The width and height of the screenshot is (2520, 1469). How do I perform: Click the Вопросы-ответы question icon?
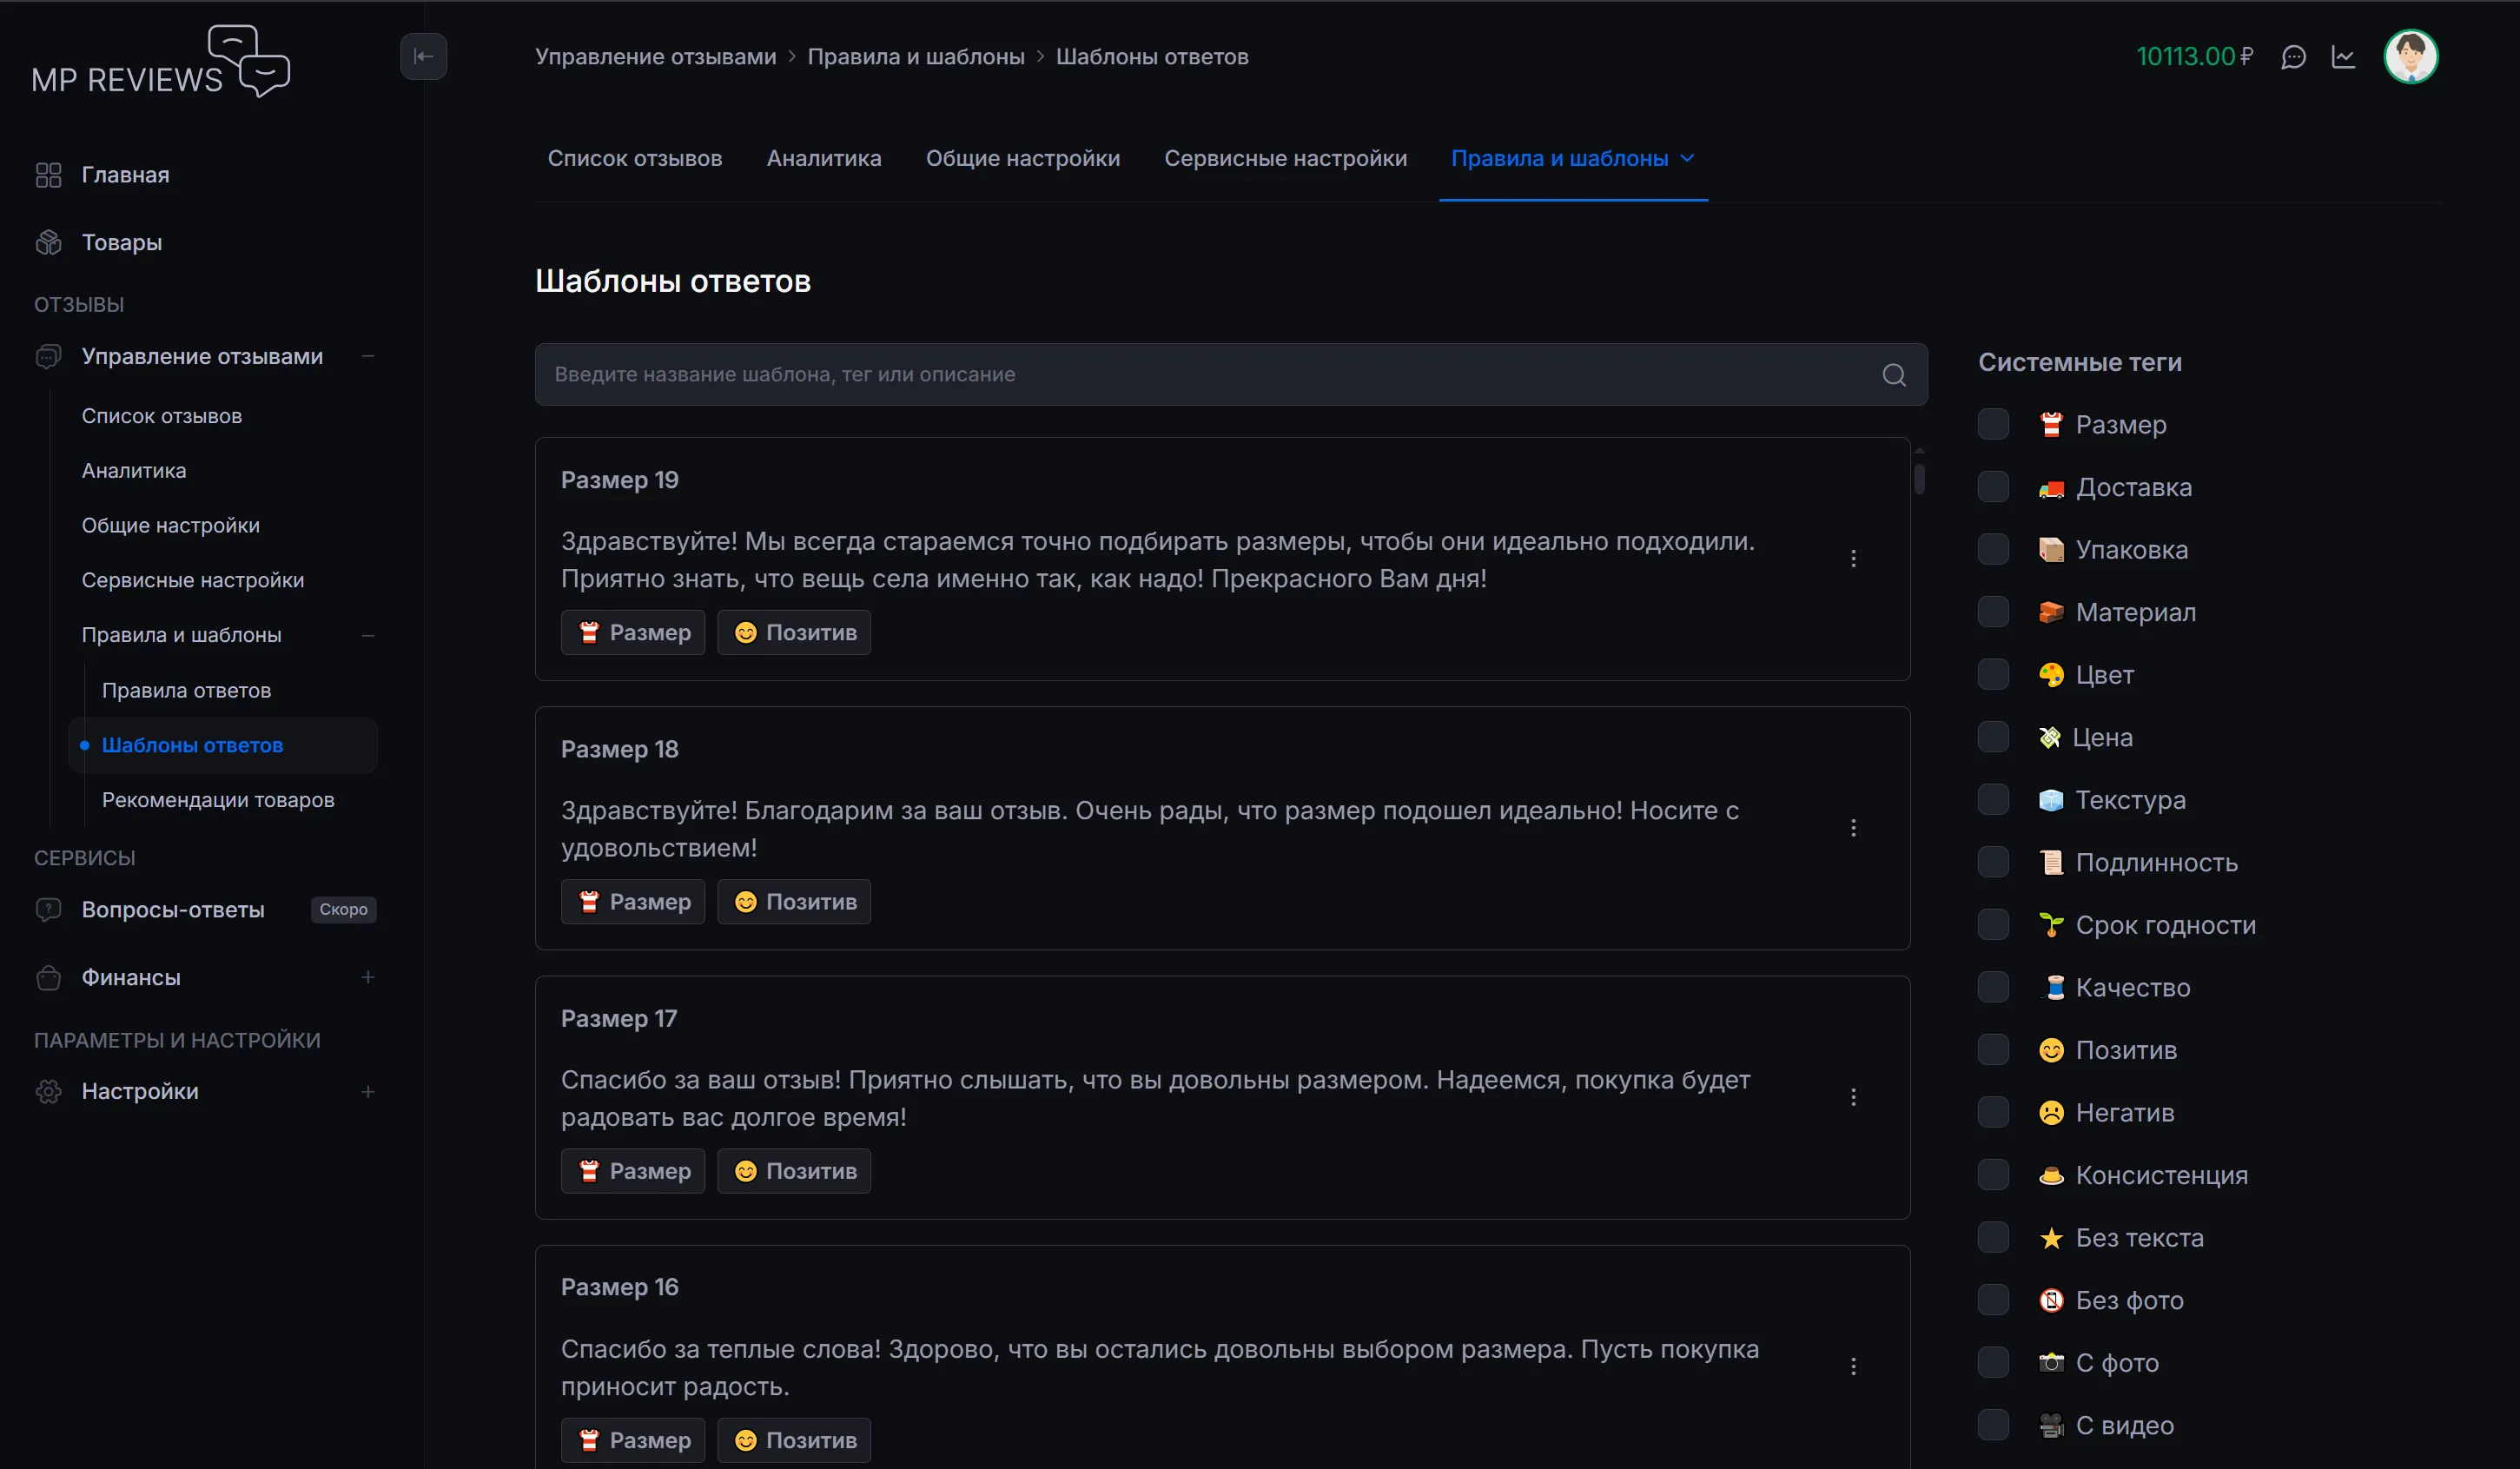coord(47,910)
